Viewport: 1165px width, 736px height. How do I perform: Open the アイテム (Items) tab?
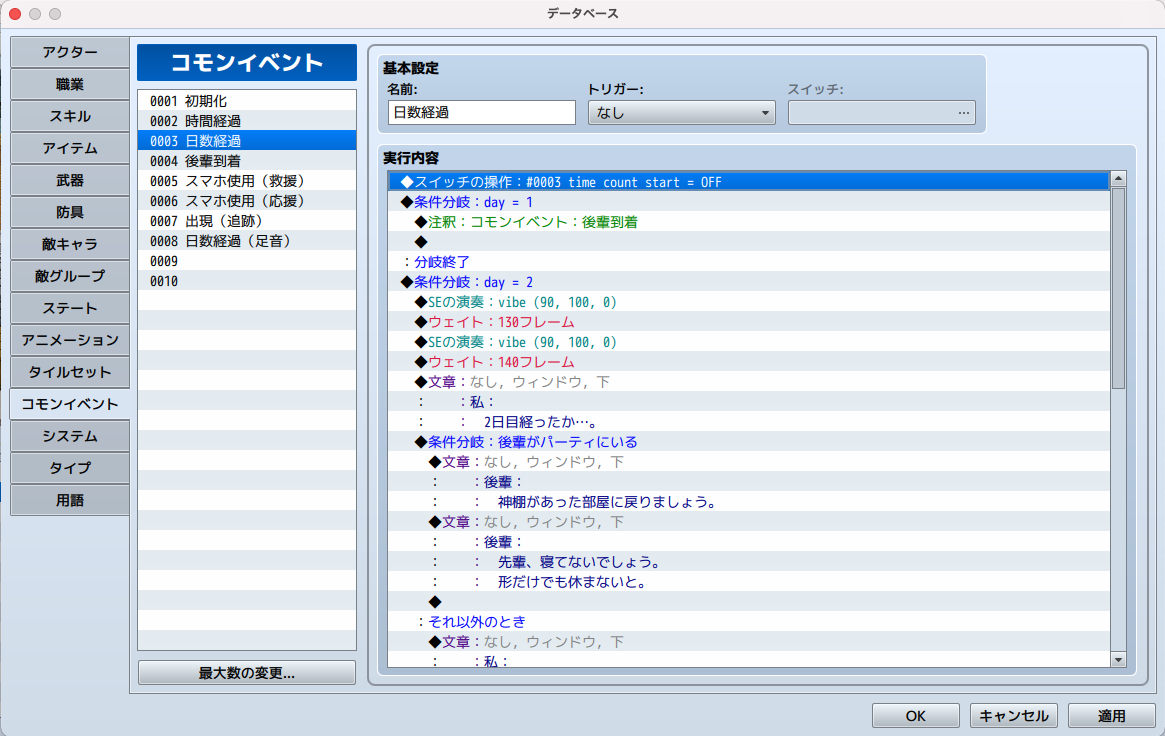pyautogui.click(x=70, y=148)
